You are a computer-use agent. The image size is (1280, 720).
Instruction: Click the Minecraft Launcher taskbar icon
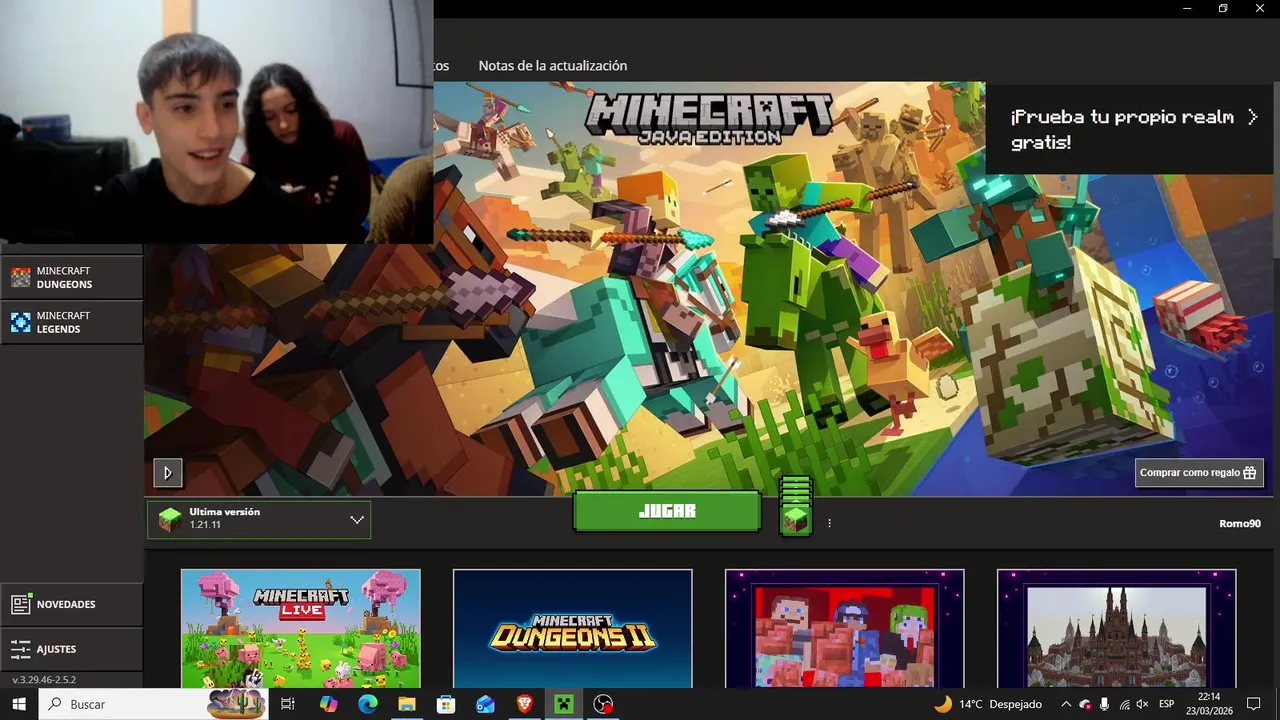click(564, 704)
